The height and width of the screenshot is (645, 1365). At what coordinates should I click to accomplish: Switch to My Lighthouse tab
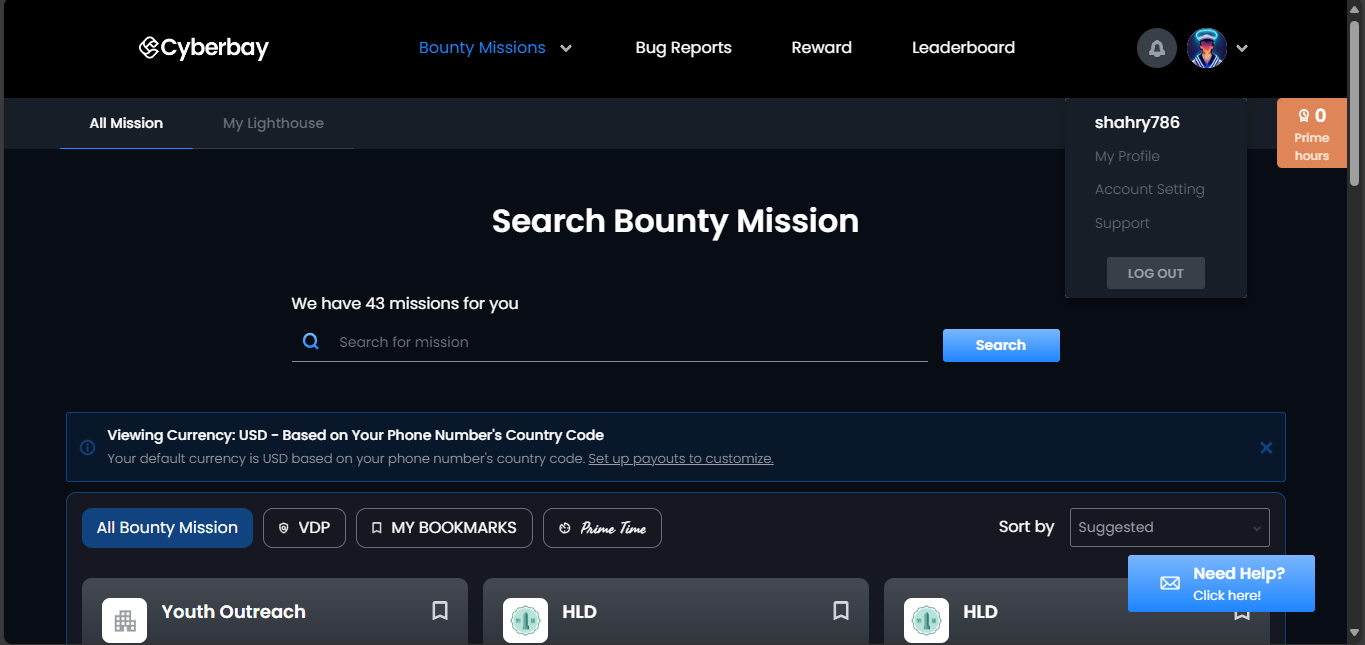(273, 123)
